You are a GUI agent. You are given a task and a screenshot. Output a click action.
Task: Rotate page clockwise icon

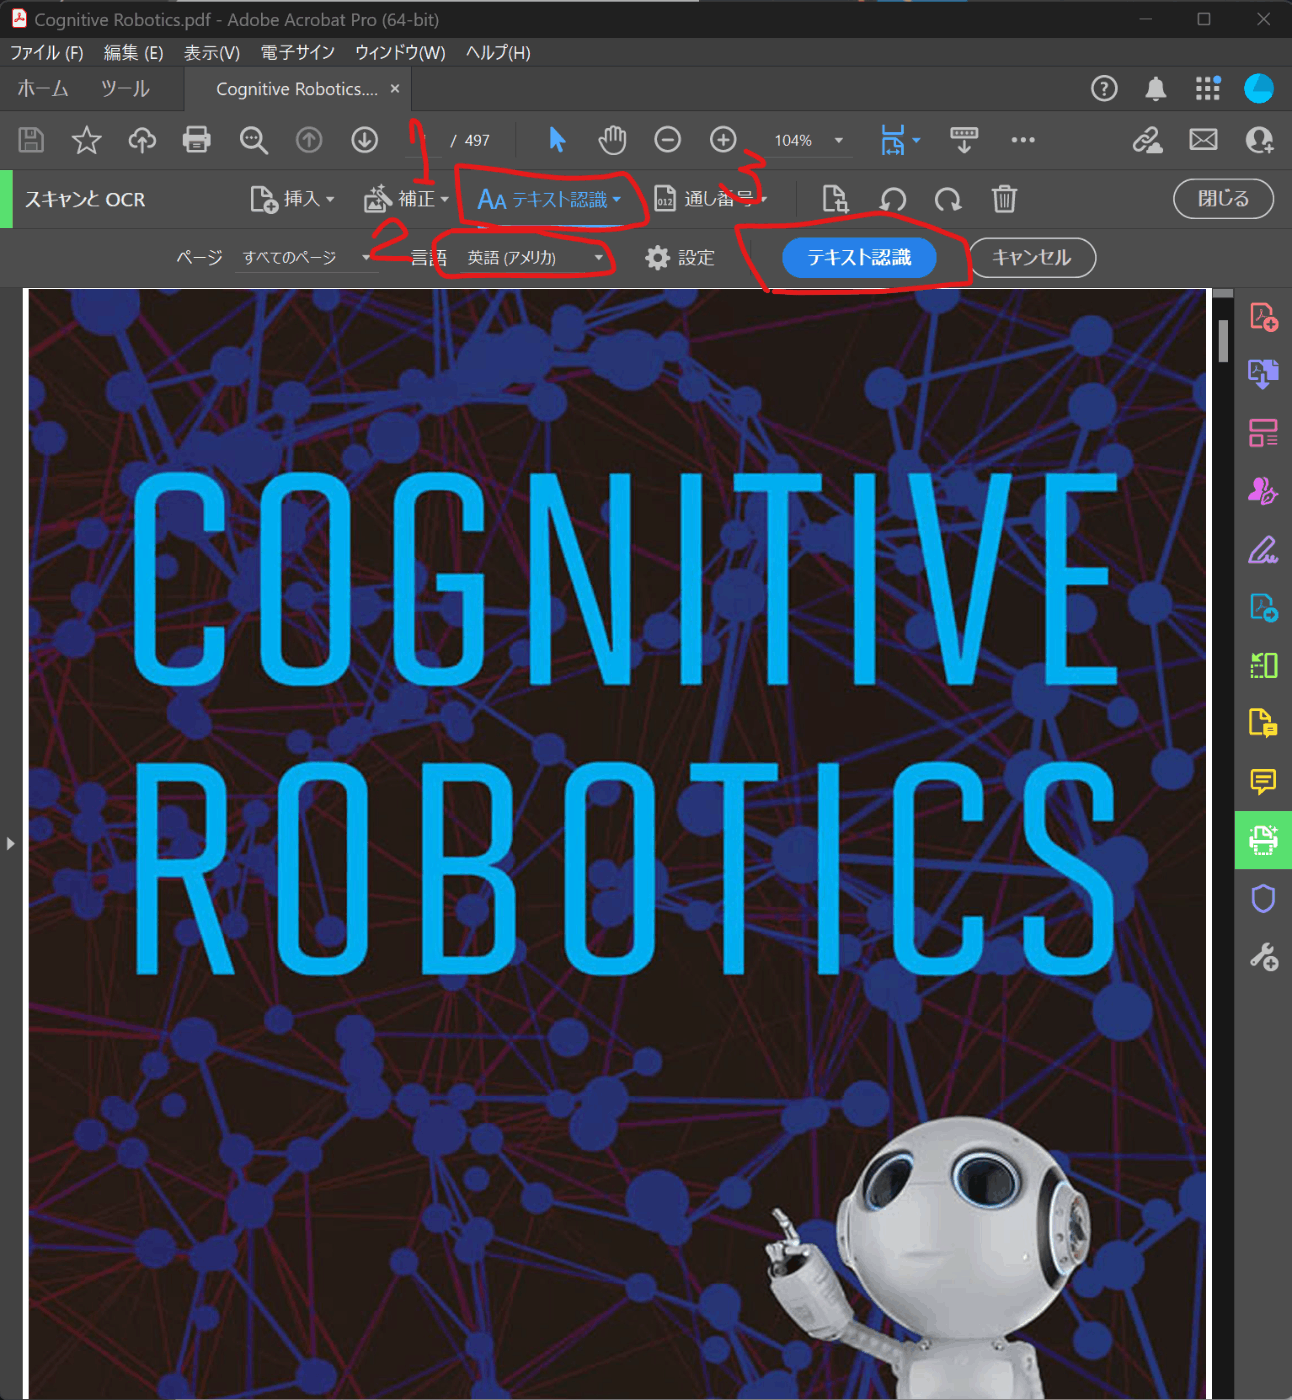click(x=948, y=200)
